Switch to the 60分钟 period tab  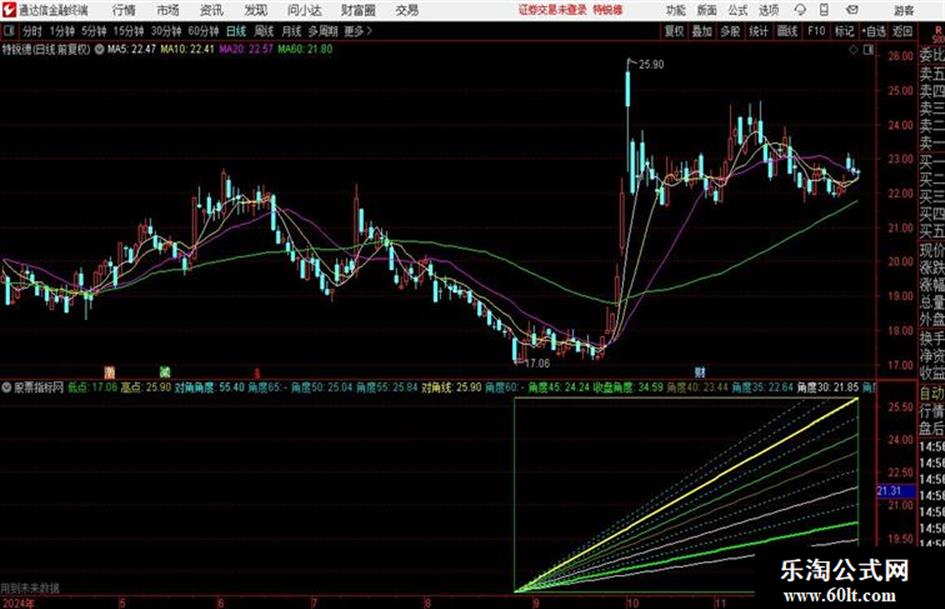tap(203, 31)
